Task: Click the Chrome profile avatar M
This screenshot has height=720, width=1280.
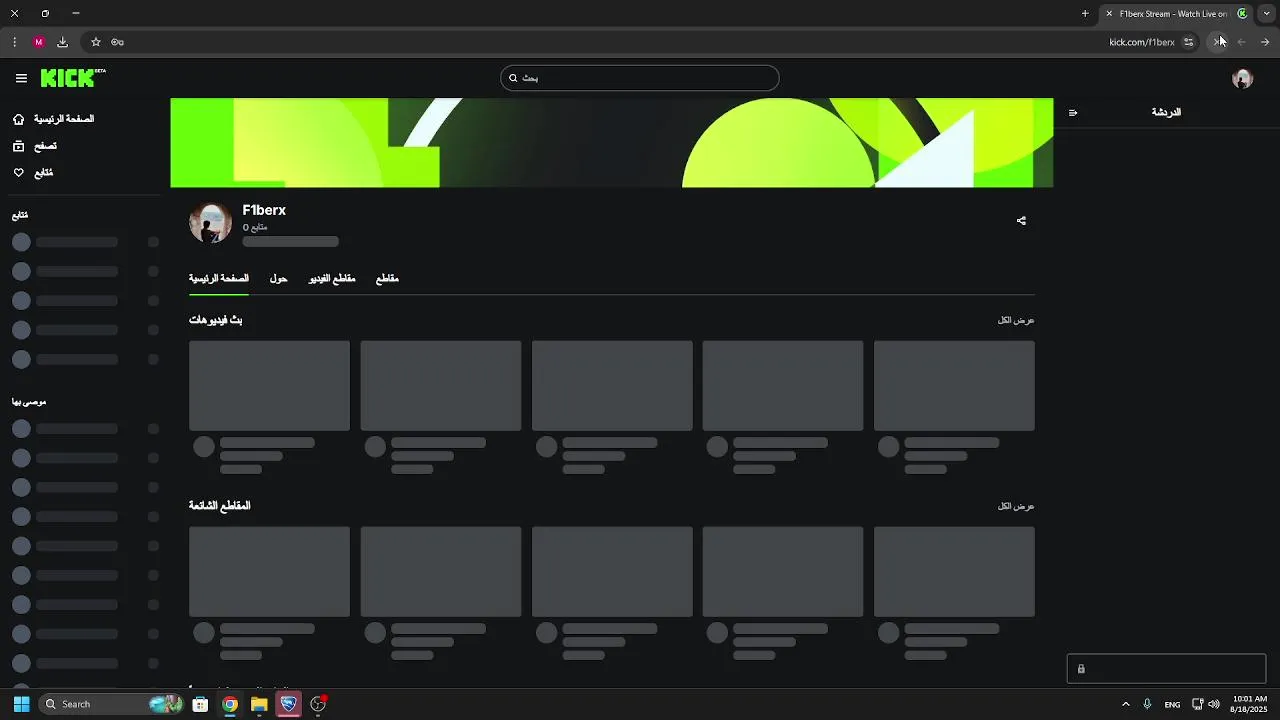Action: (x=39, y=42)
